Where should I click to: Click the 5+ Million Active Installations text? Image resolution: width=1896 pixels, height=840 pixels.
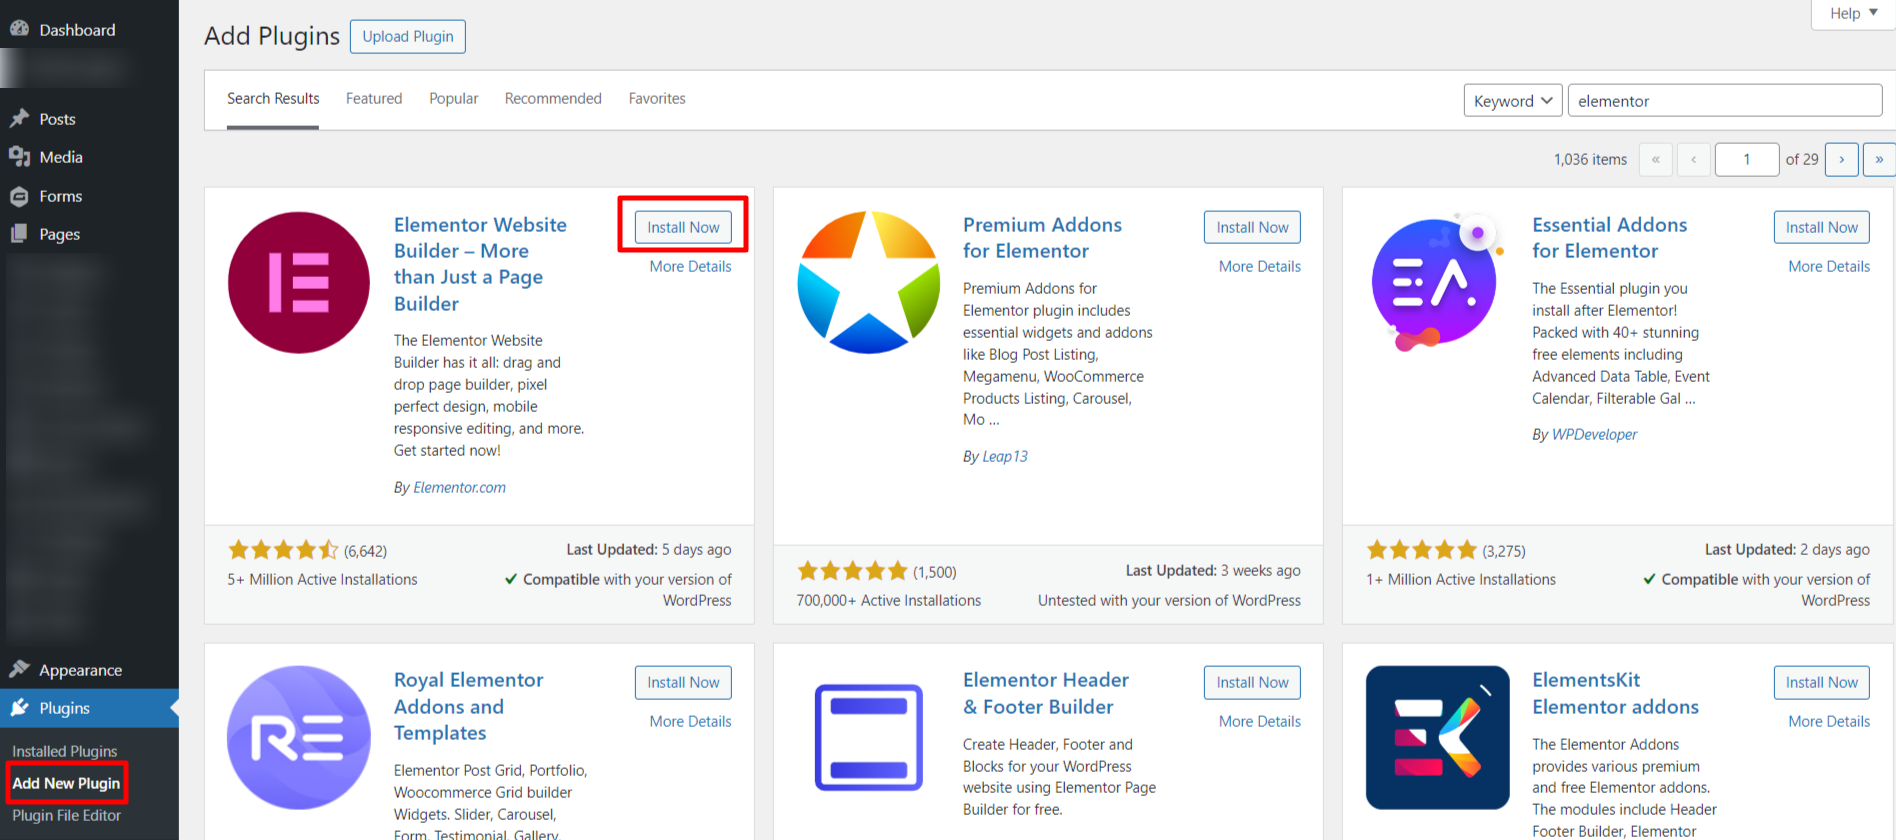(x=322, y=579)
